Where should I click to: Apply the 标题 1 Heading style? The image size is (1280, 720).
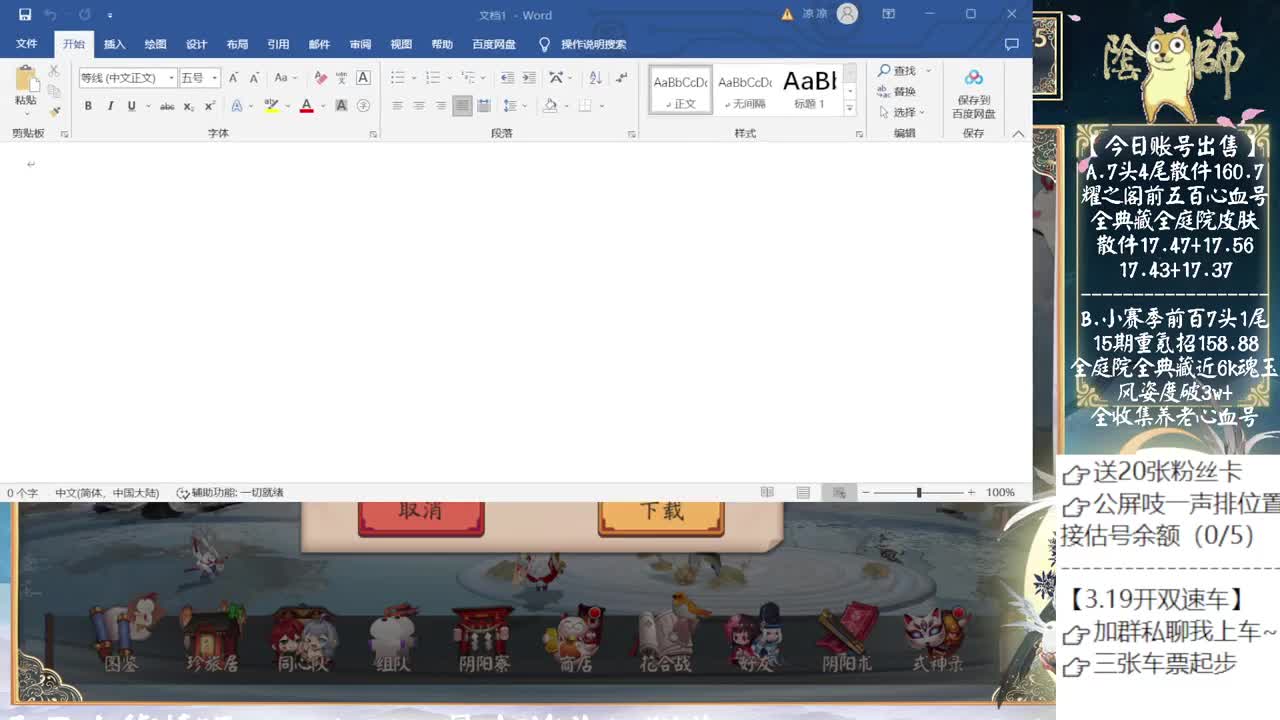(x=809, y=89)
